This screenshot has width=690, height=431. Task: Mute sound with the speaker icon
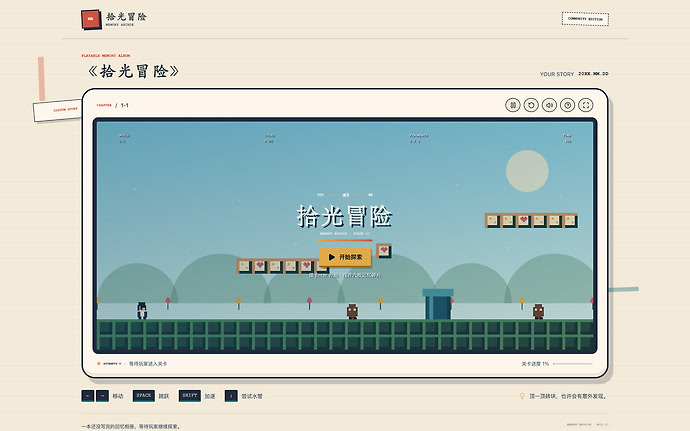coord(549,105)
